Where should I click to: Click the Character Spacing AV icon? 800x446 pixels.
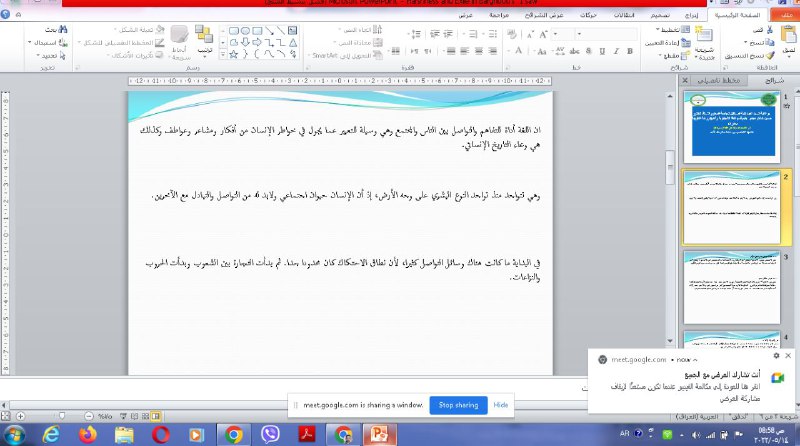(560, 51)
